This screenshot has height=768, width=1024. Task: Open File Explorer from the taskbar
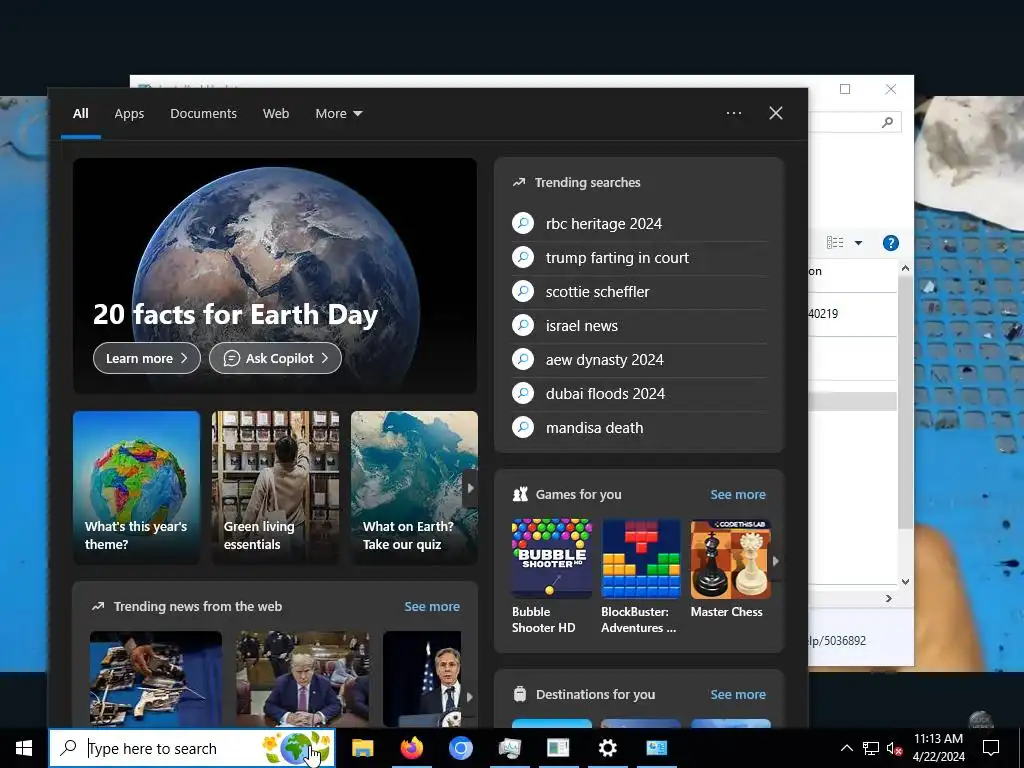coord(362,748)
